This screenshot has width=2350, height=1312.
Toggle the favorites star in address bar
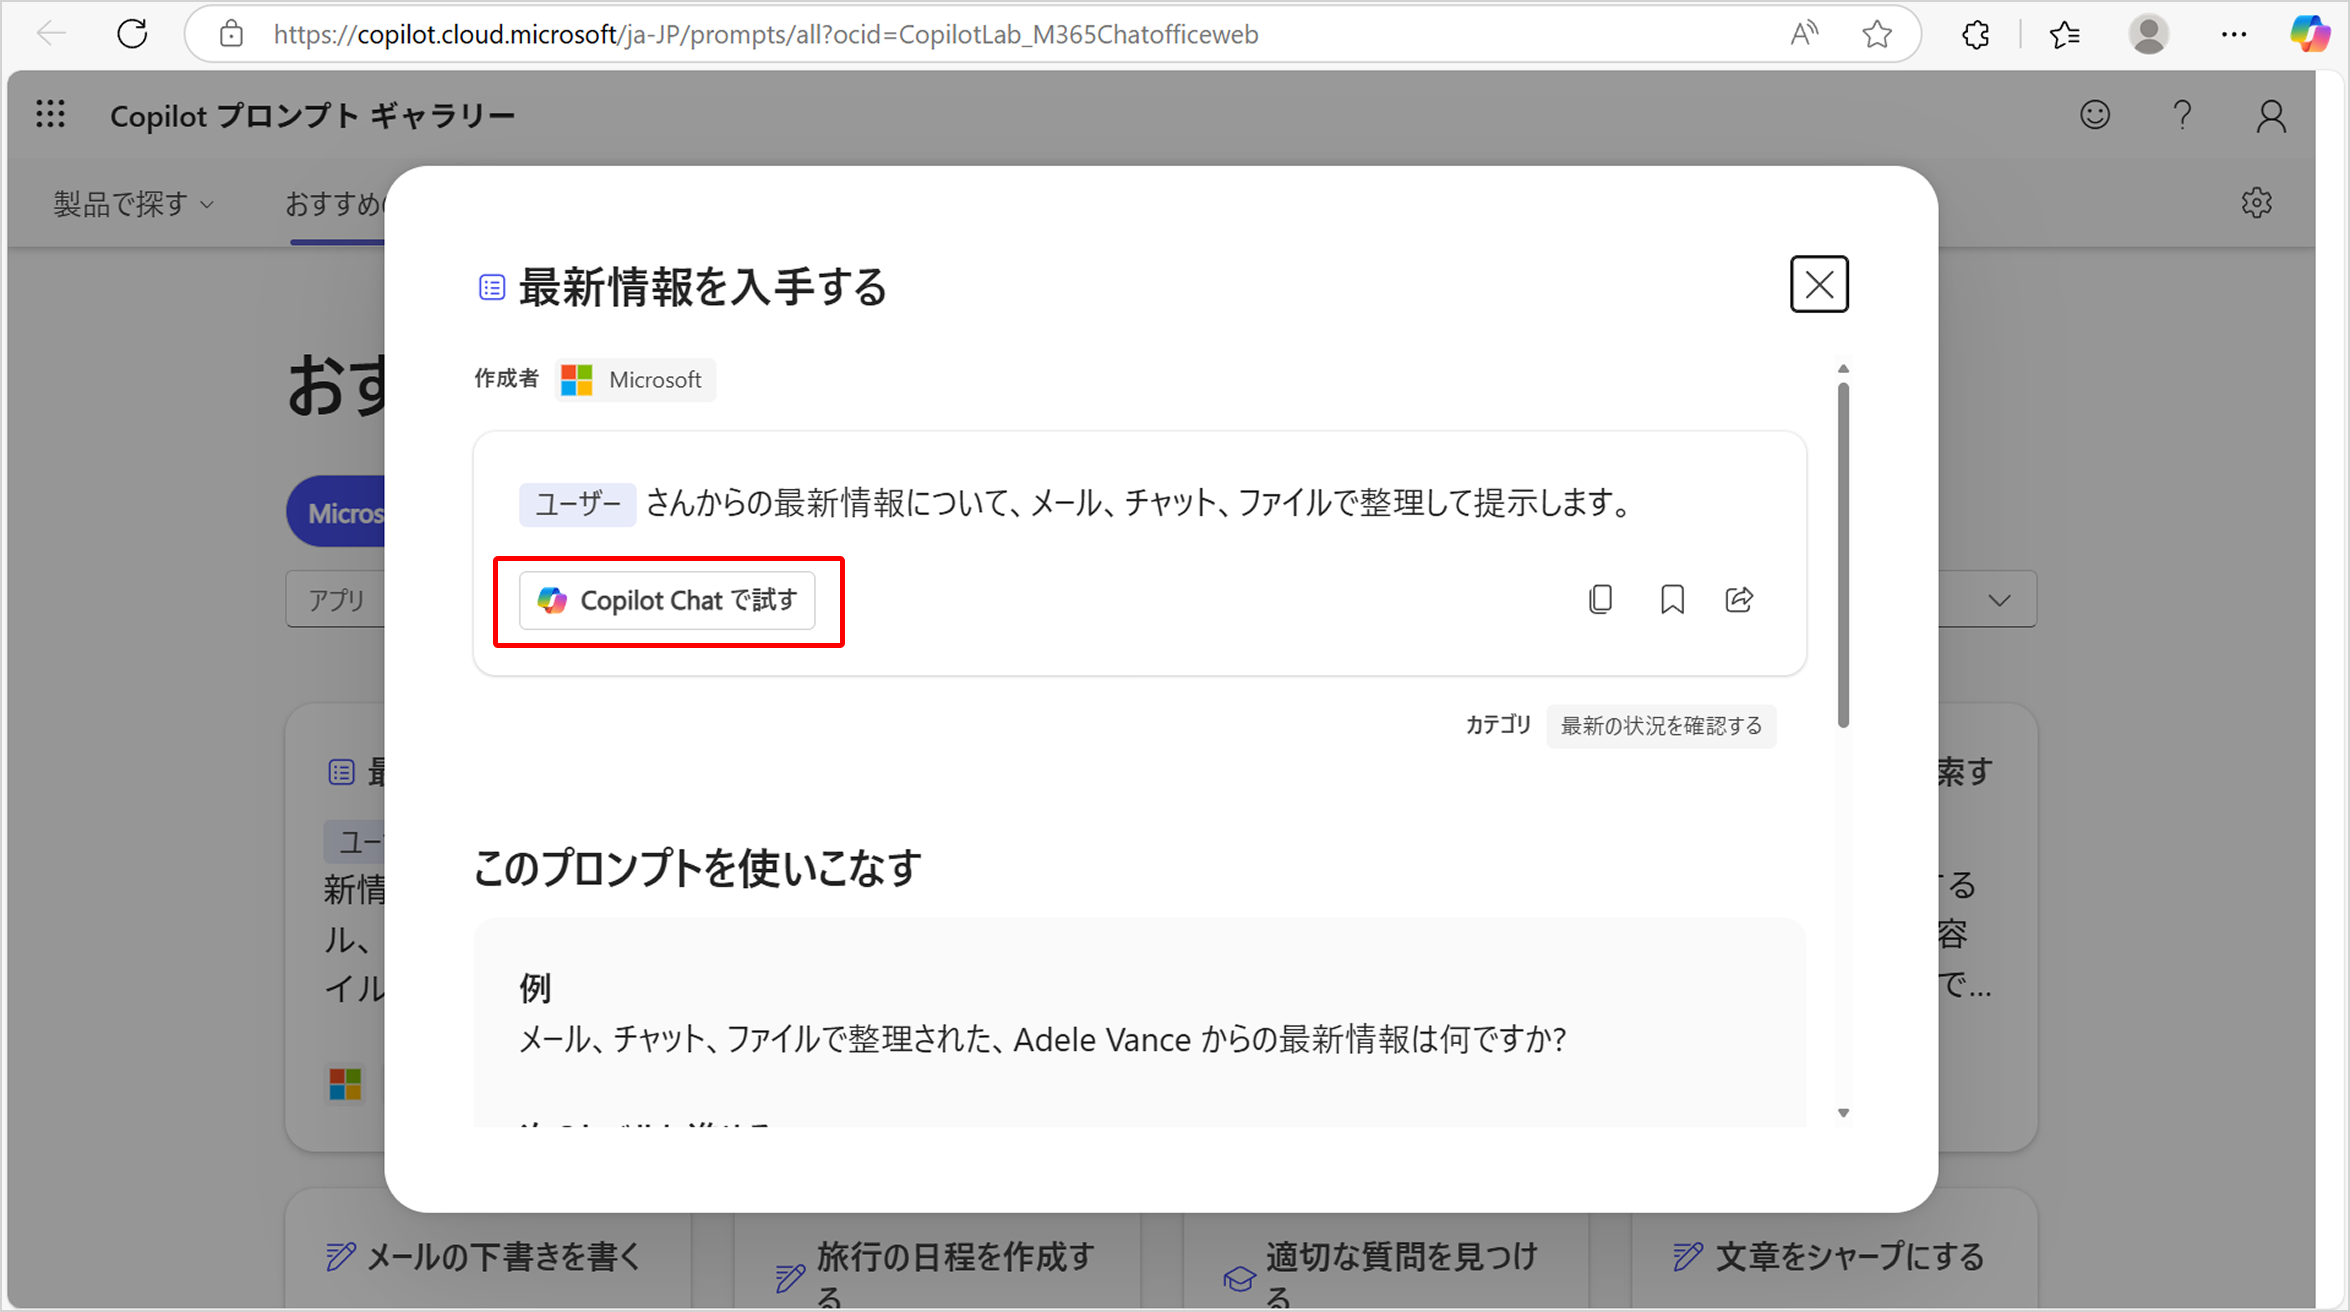click(1877, 33)
